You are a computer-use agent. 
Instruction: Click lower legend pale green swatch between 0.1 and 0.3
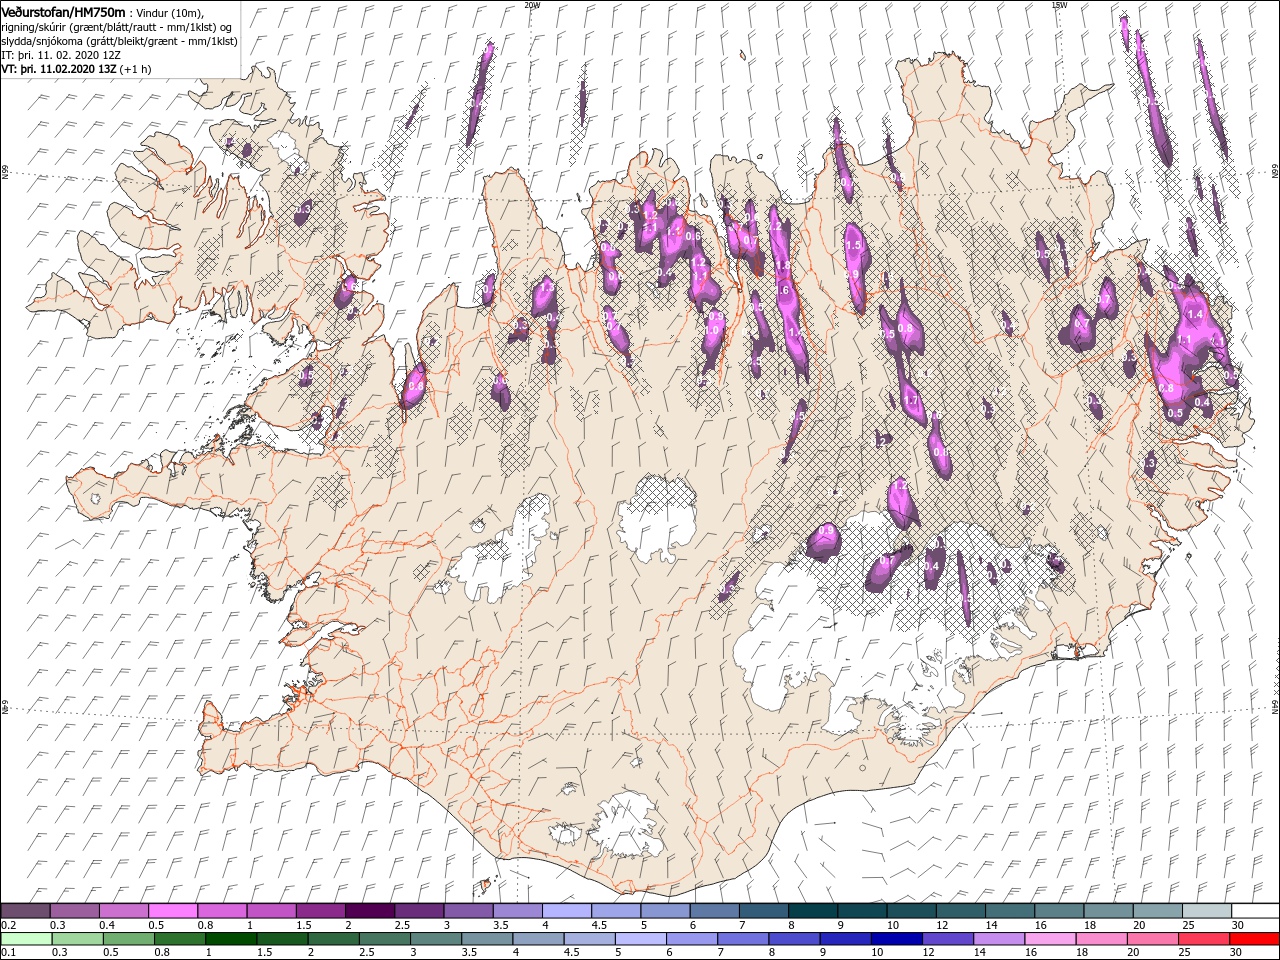click(x=25, y=939)
